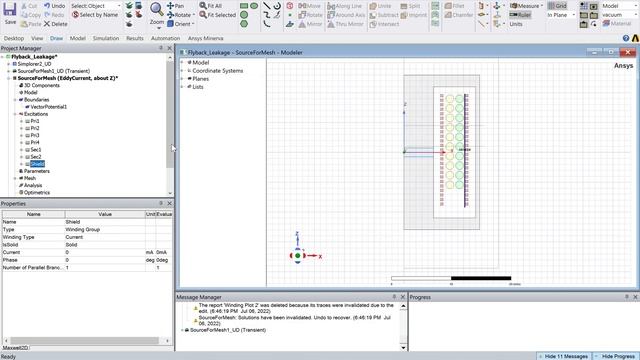Open the Results ribbon tab

point(135,38)
